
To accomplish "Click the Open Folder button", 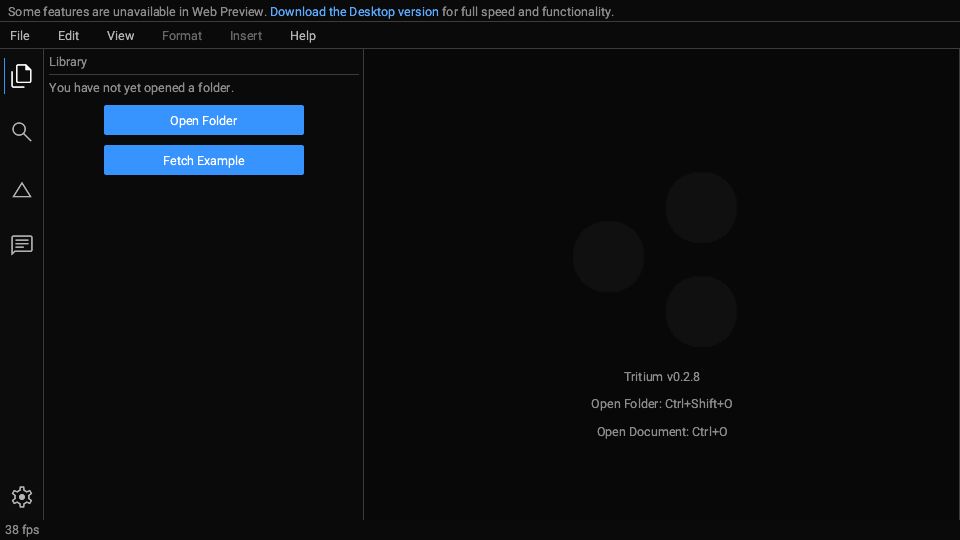I will tap(204, 120).
